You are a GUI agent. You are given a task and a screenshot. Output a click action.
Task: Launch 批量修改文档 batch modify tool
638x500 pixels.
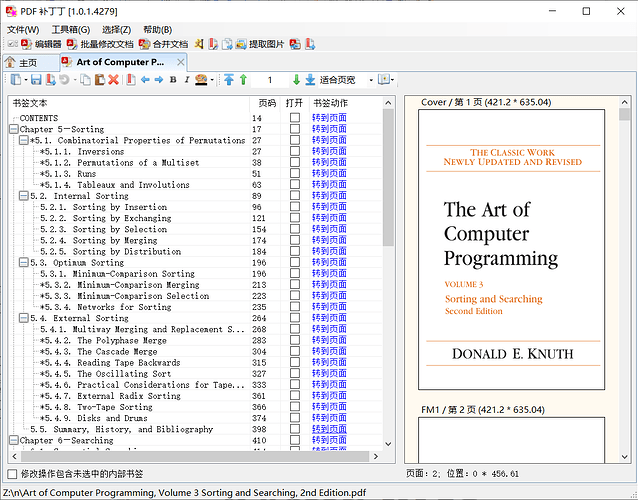click(100, 44)
